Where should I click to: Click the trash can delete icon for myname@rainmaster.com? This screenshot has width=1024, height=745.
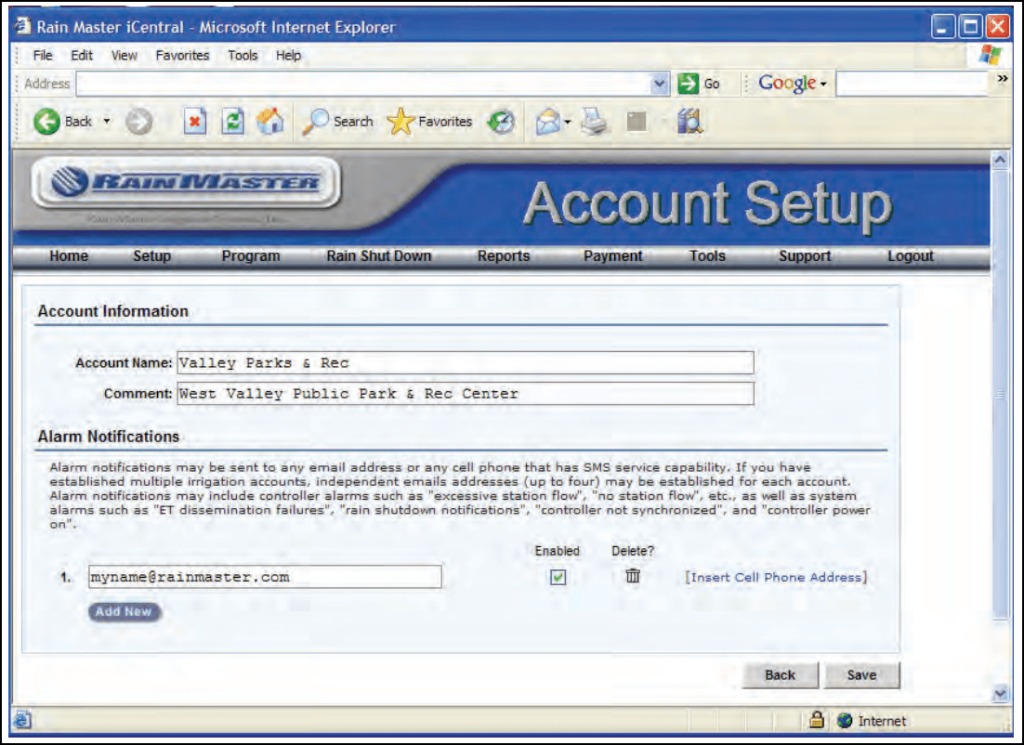632,576
